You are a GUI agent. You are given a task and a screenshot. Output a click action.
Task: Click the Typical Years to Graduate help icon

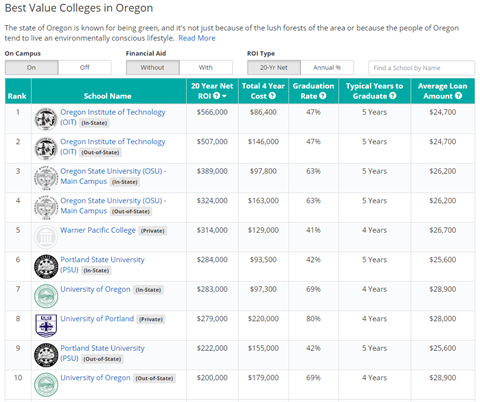click(x=393, y=96)
